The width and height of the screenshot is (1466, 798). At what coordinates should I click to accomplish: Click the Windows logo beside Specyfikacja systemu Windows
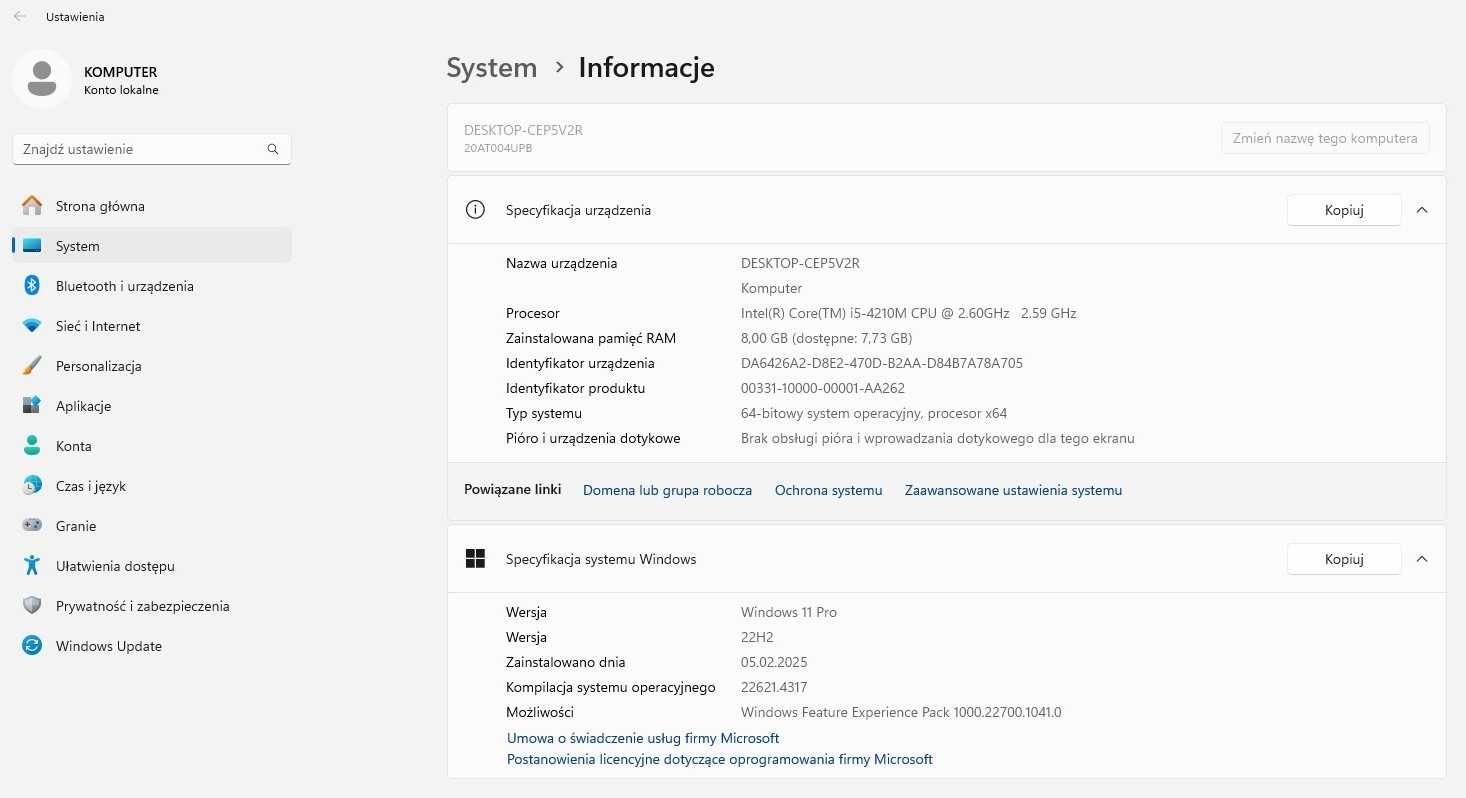click(x=475, y=559)
